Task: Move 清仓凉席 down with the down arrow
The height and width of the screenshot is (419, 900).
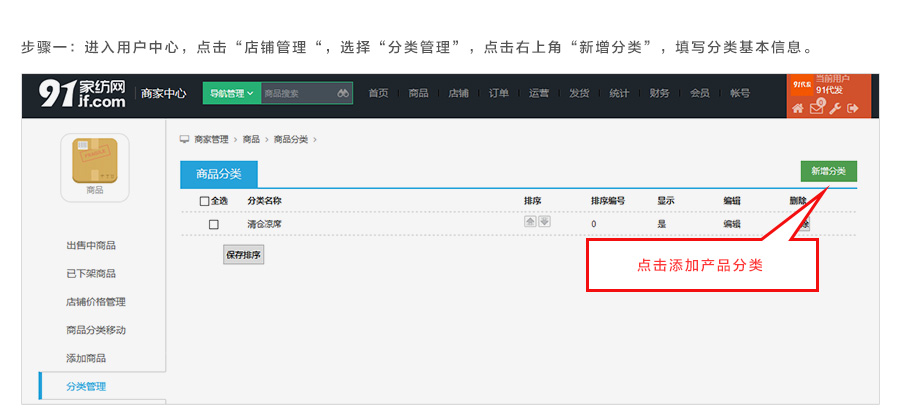Action: tap(544, 222)
